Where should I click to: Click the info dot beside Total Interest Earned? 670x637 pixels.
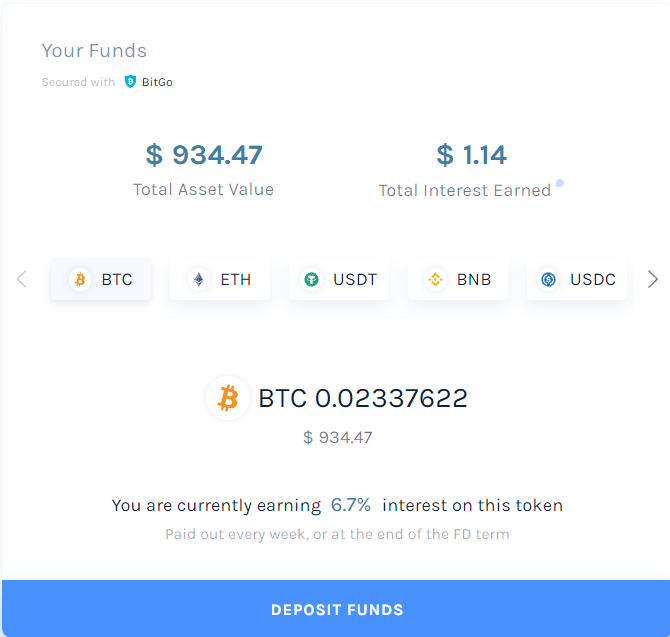tap(560, 183)
